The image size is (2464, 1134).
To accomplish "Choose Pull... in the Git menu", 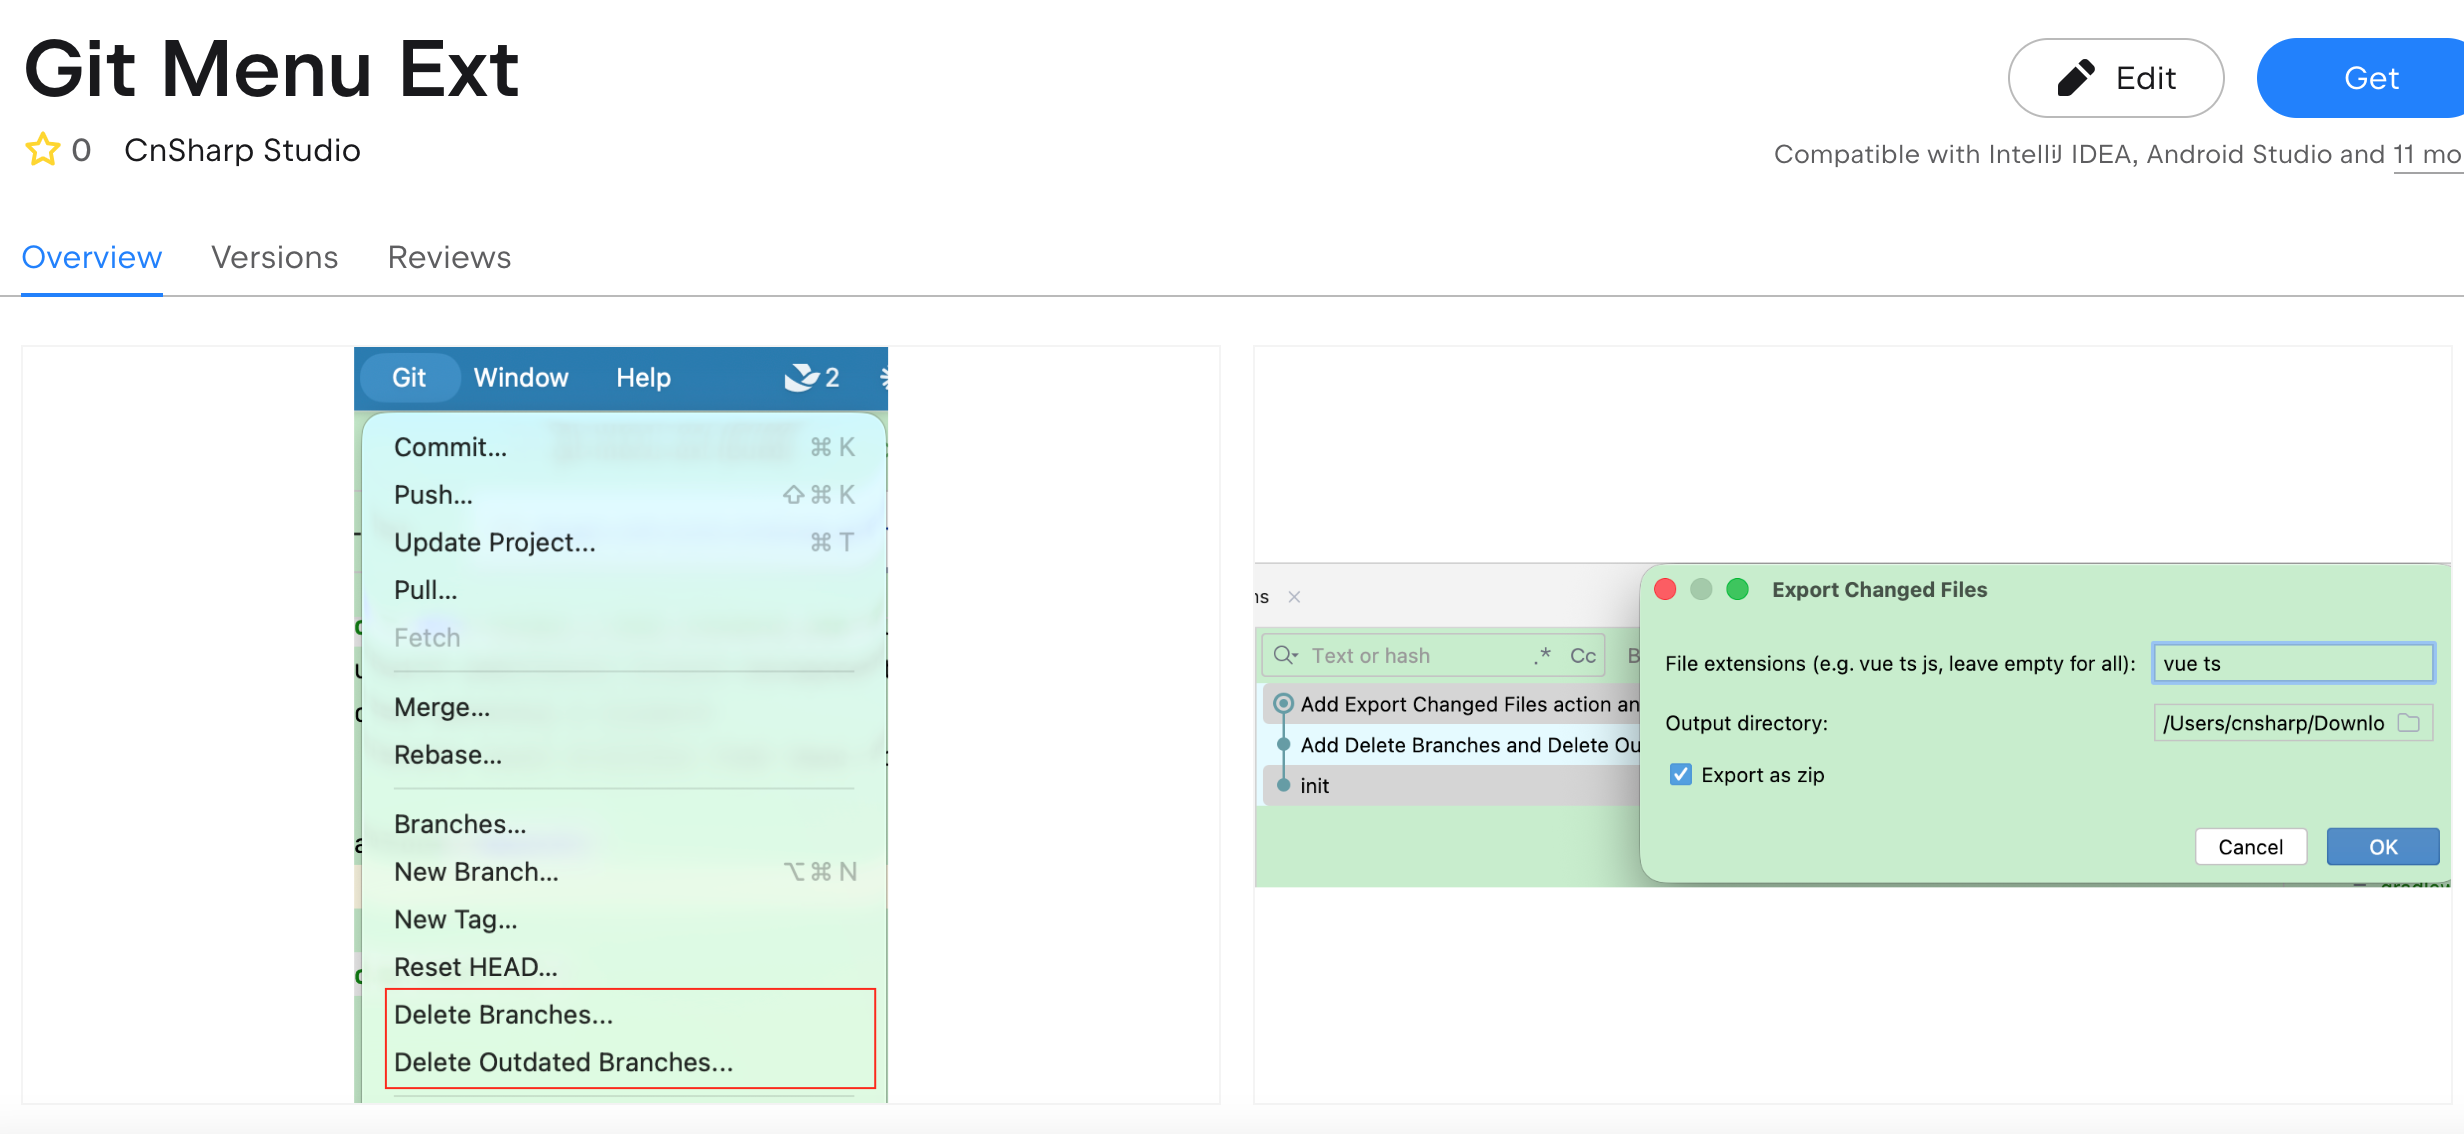I will [624, 590].
